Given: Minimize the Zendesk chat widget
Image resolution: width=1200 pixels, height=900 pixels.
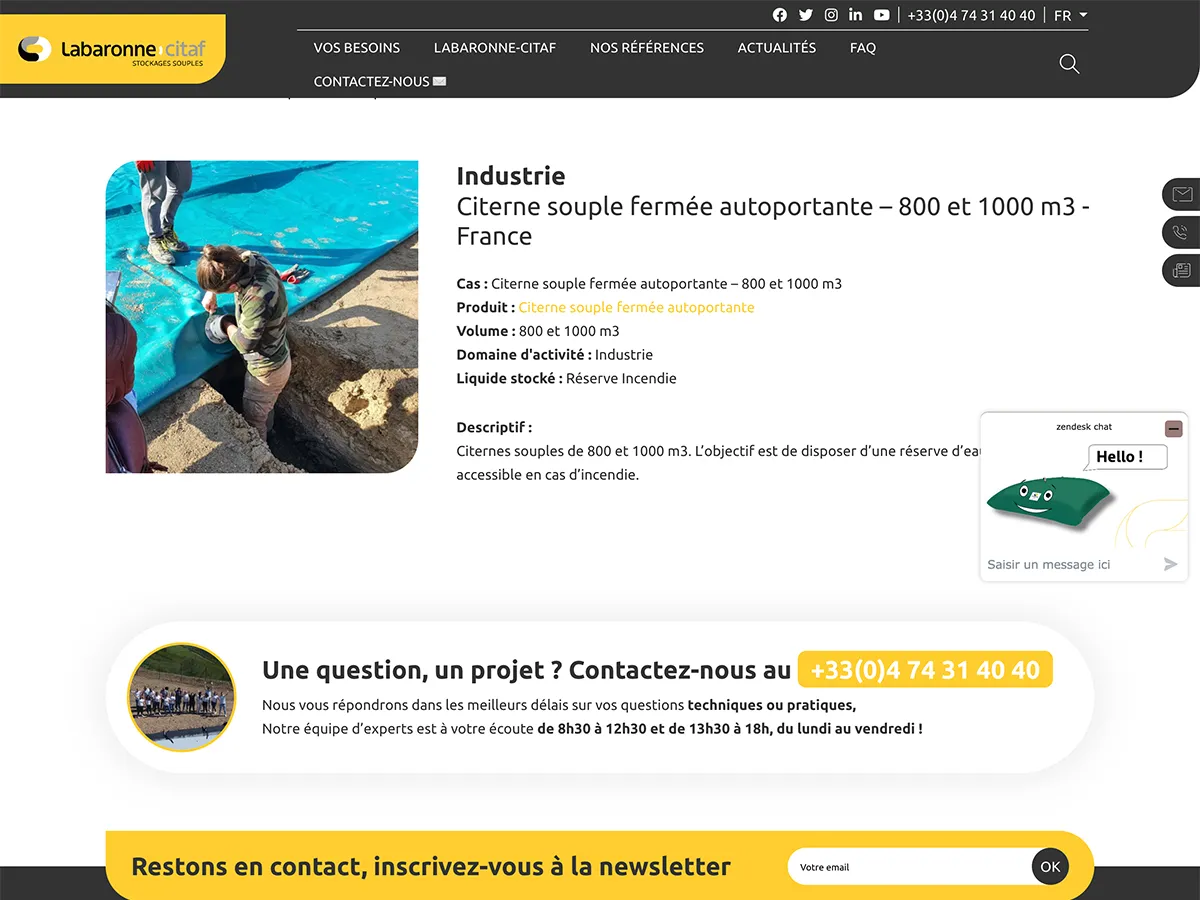Looking at the screenshot, I should [1174, 428].
